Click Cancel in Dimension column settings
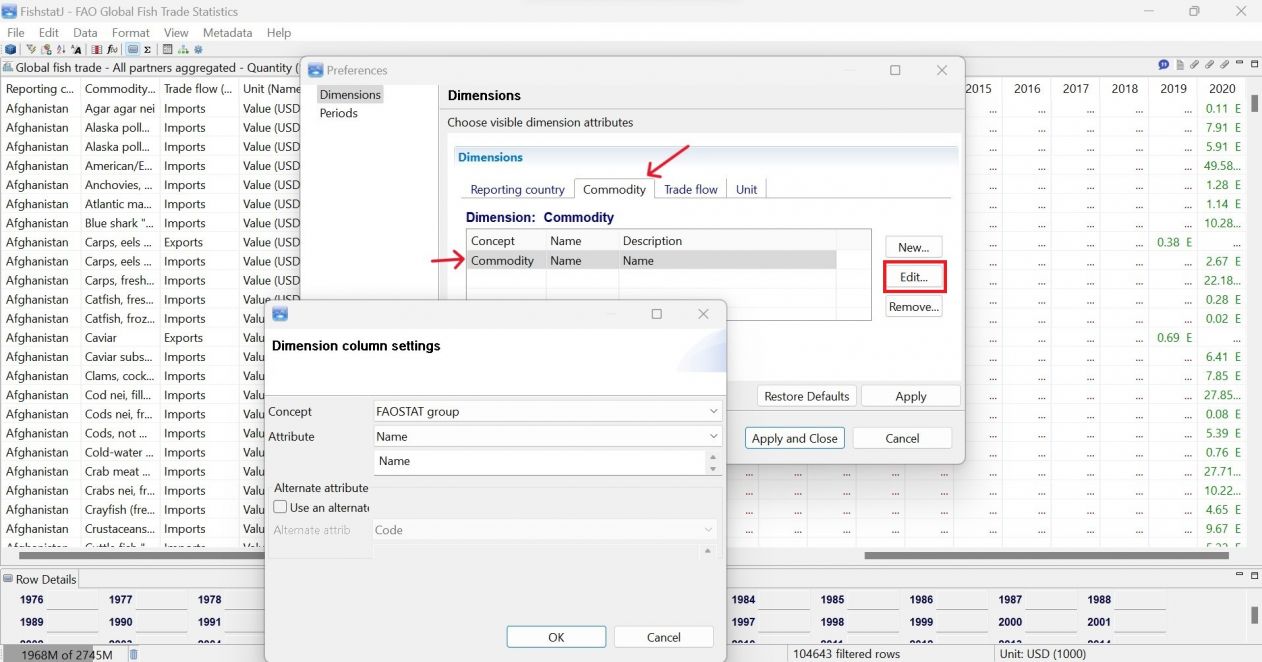 tap(664, 637)
